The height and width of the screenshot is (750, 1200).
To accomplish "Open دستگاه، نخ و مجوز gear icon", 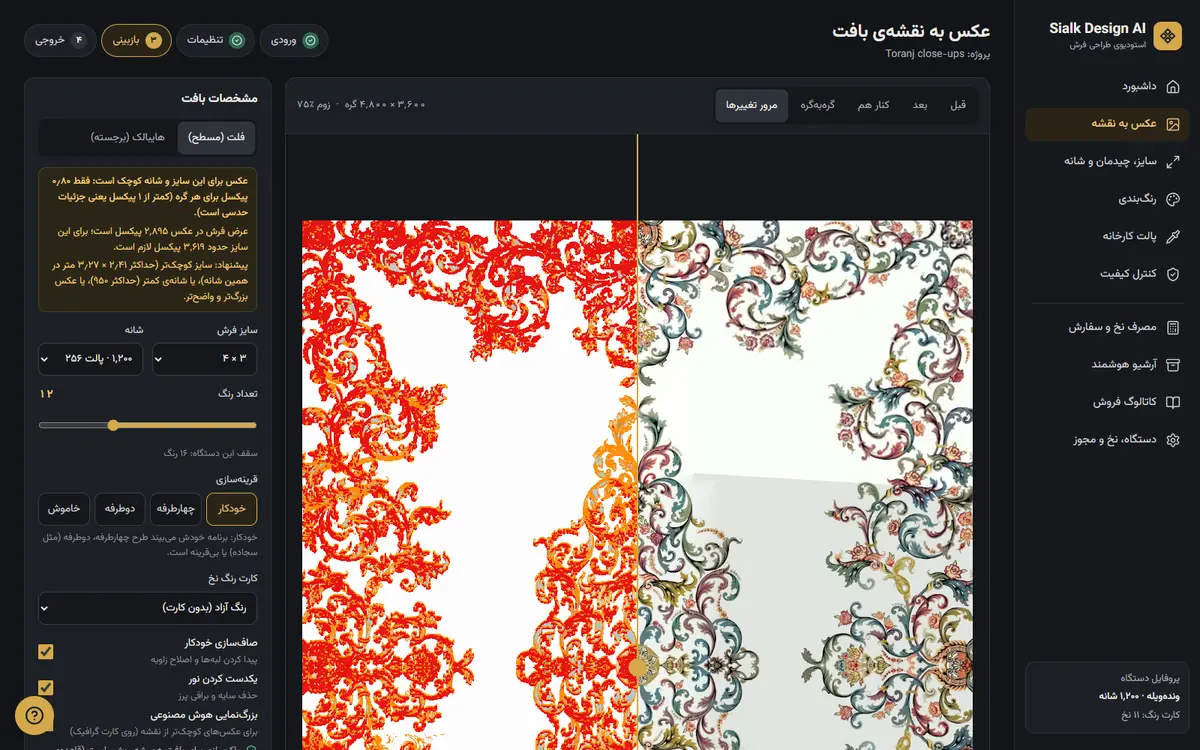I will click(1173, 440).
